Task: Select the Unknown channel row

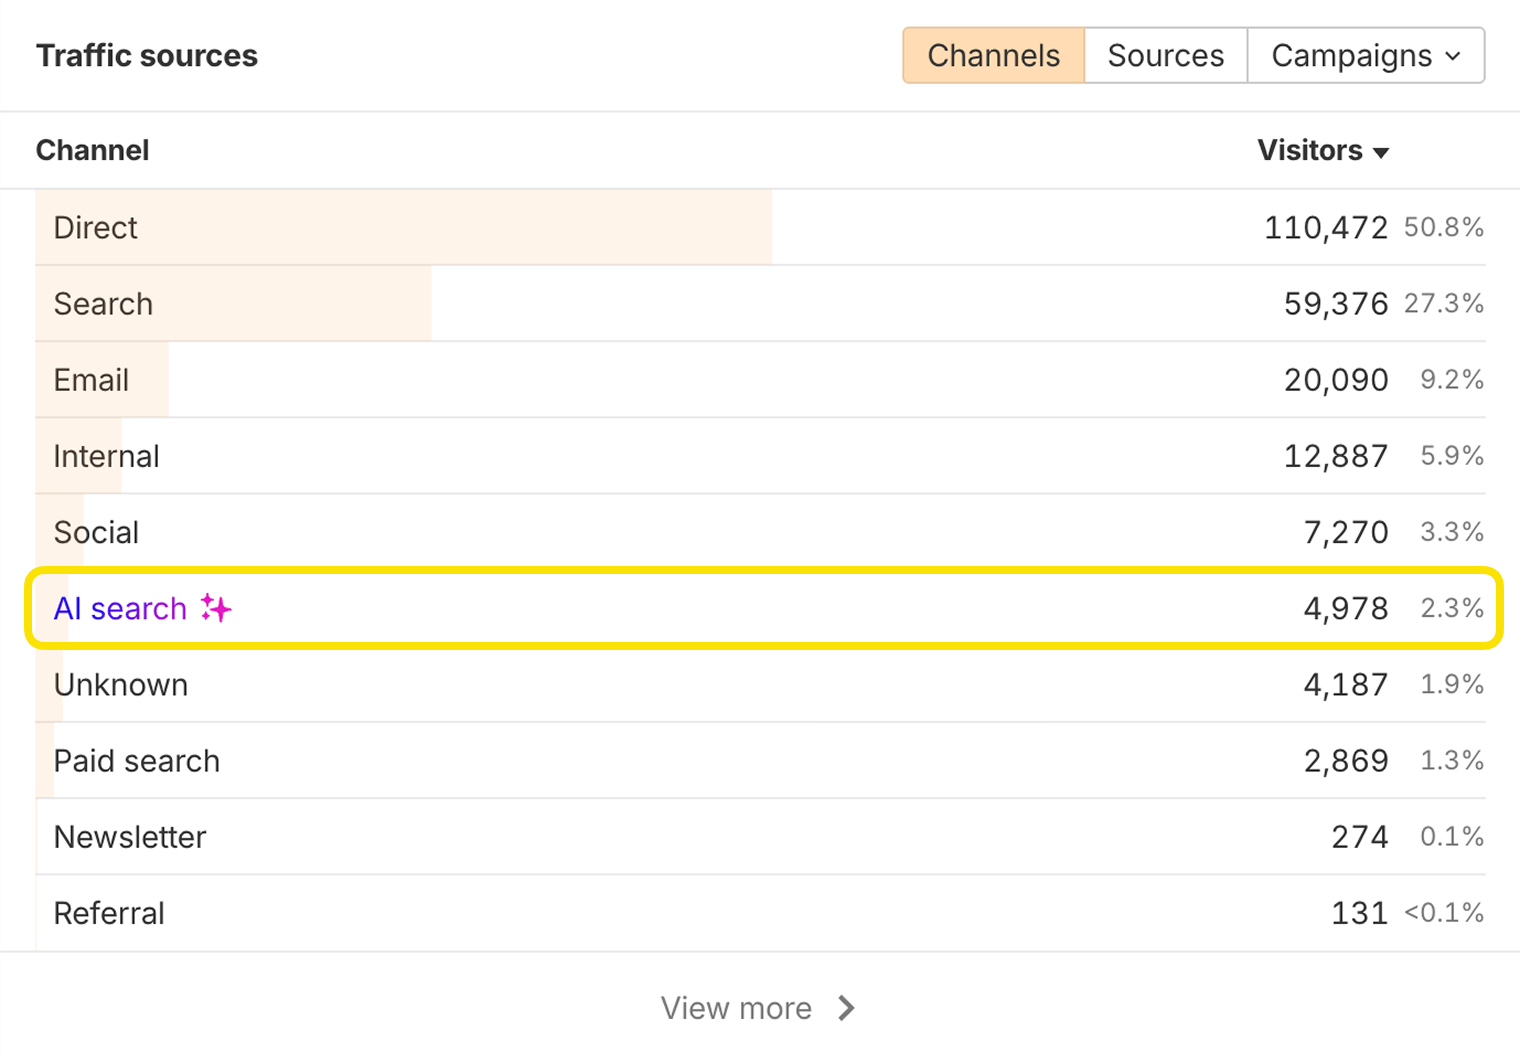Action: point(121,685)
